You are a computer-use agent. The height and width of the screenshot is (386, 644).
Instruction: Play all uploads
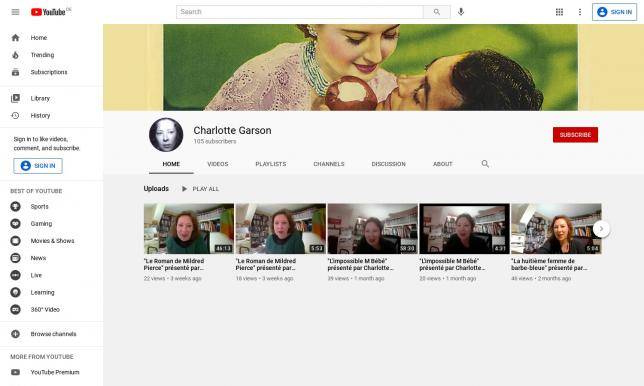pos(200,189)
